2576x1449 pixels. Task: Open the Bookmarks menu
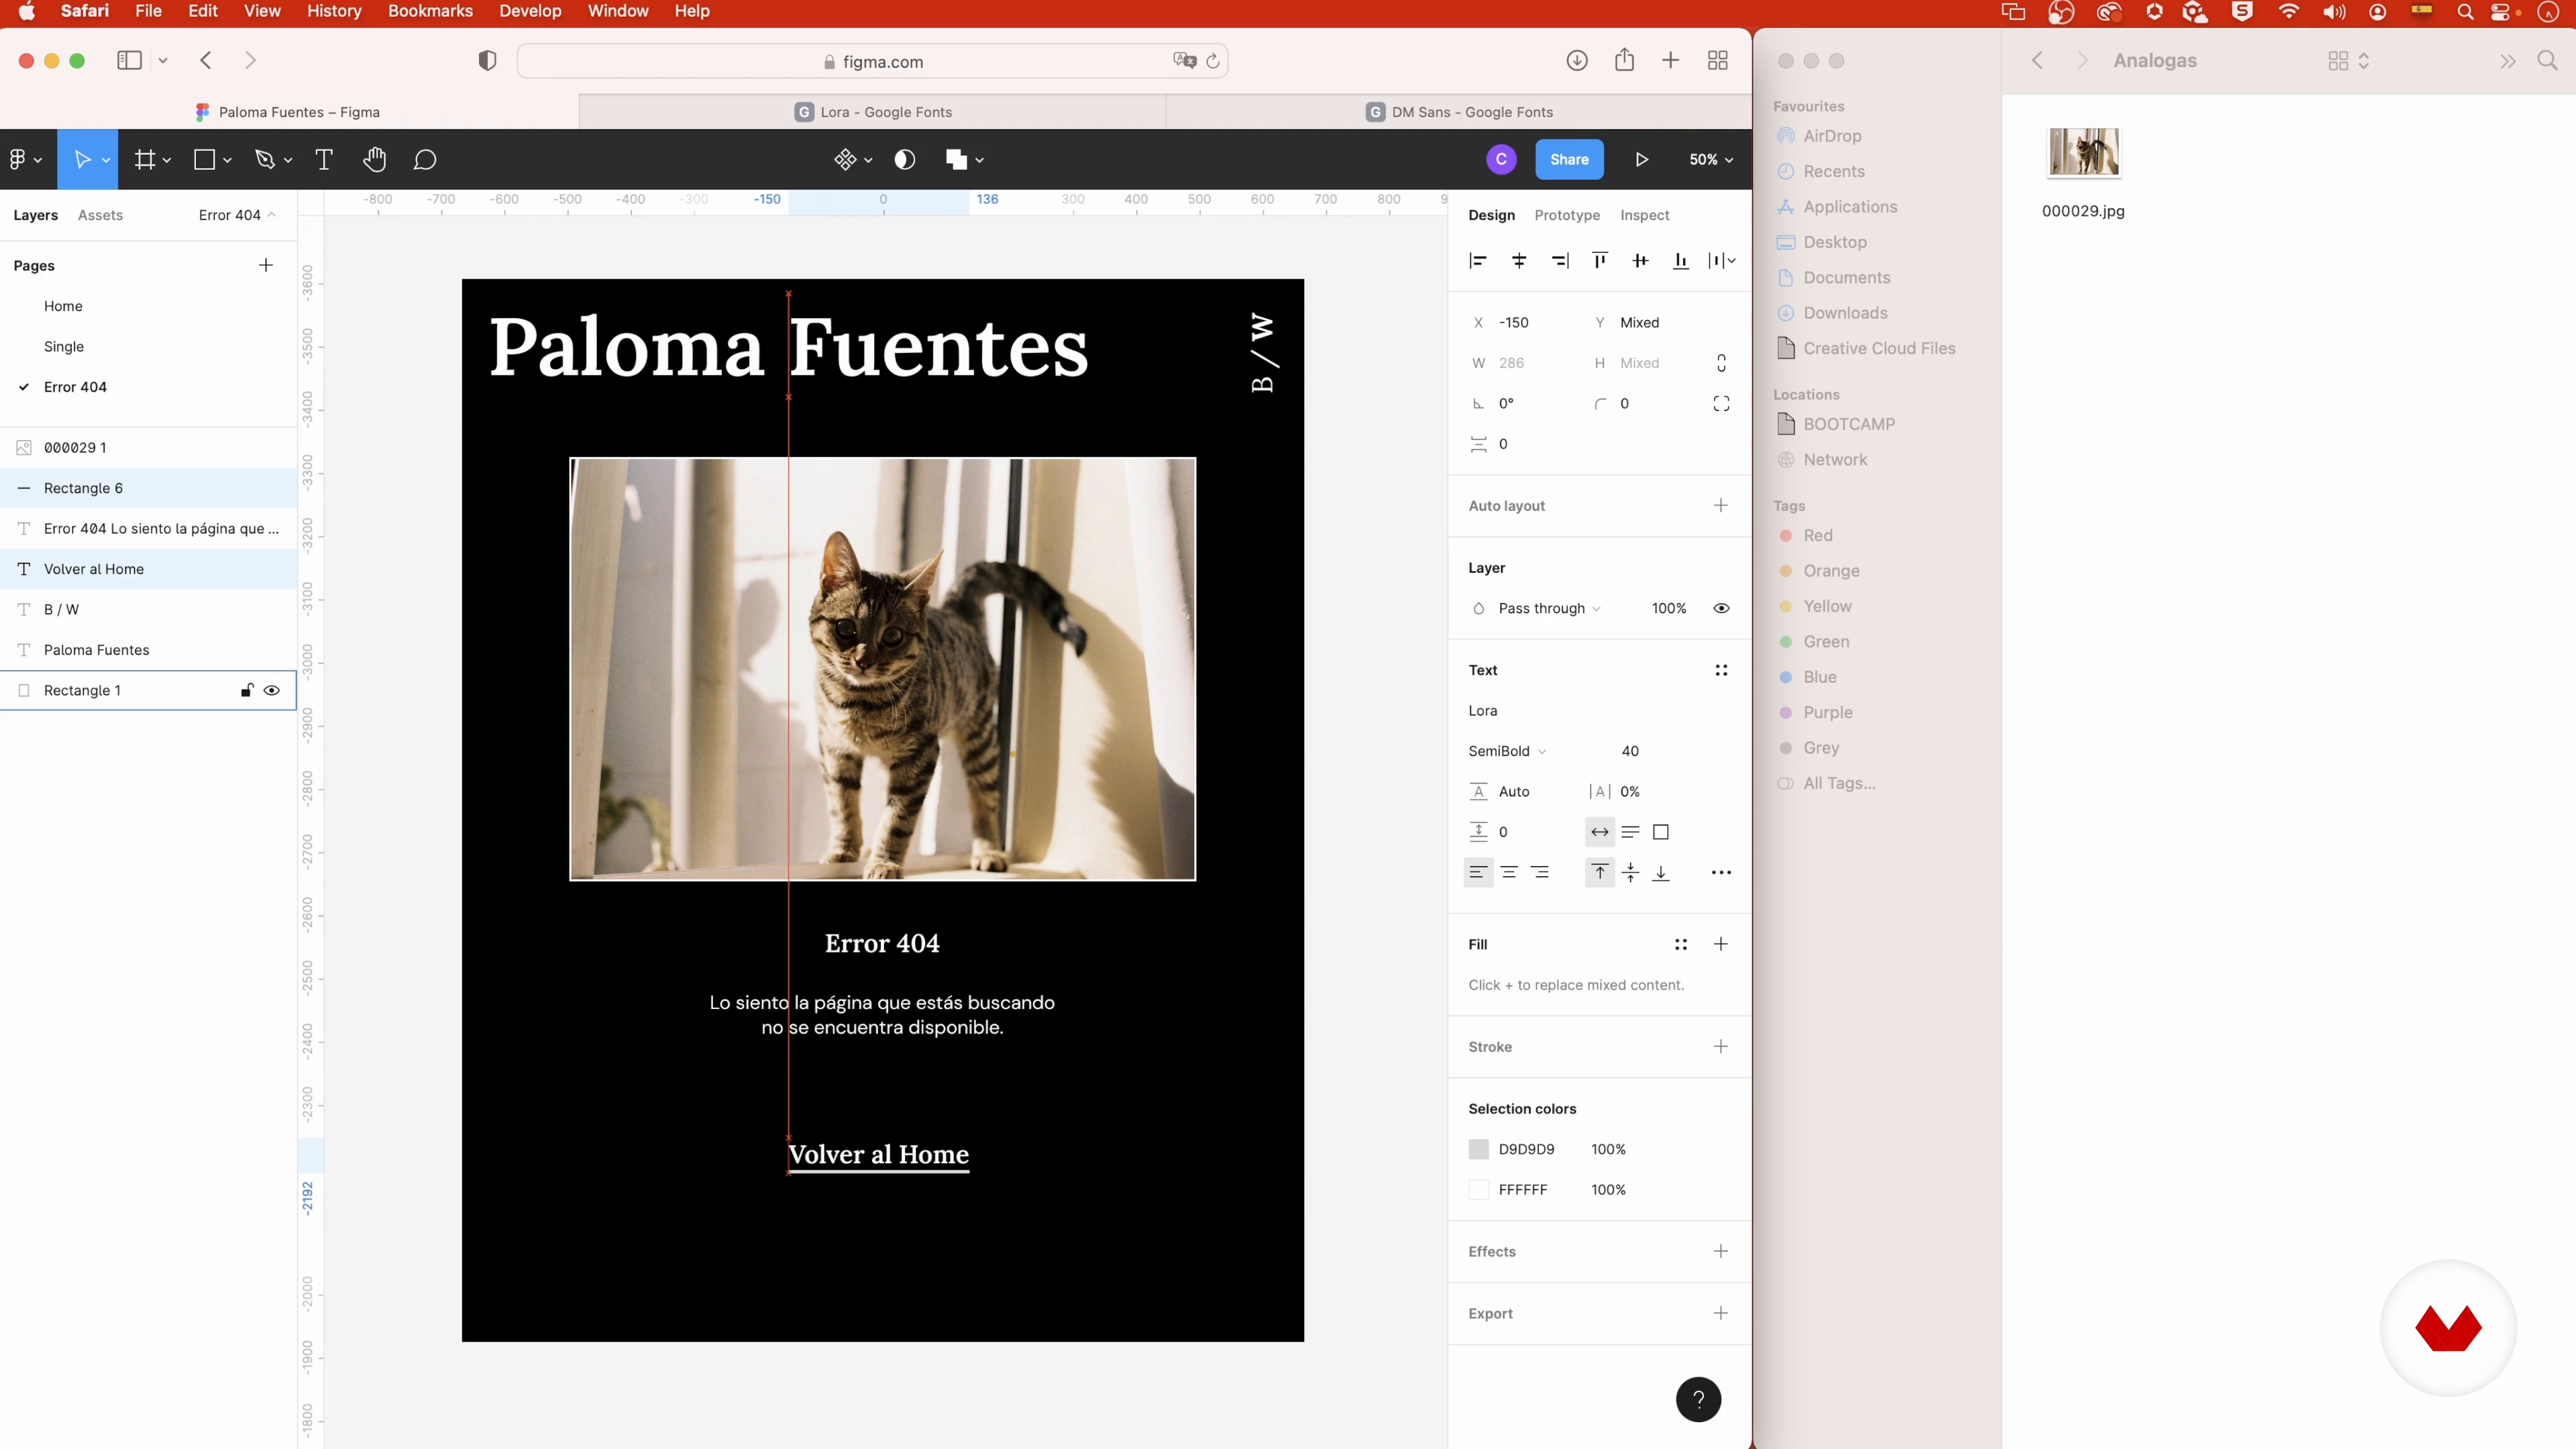pos(430,11)
